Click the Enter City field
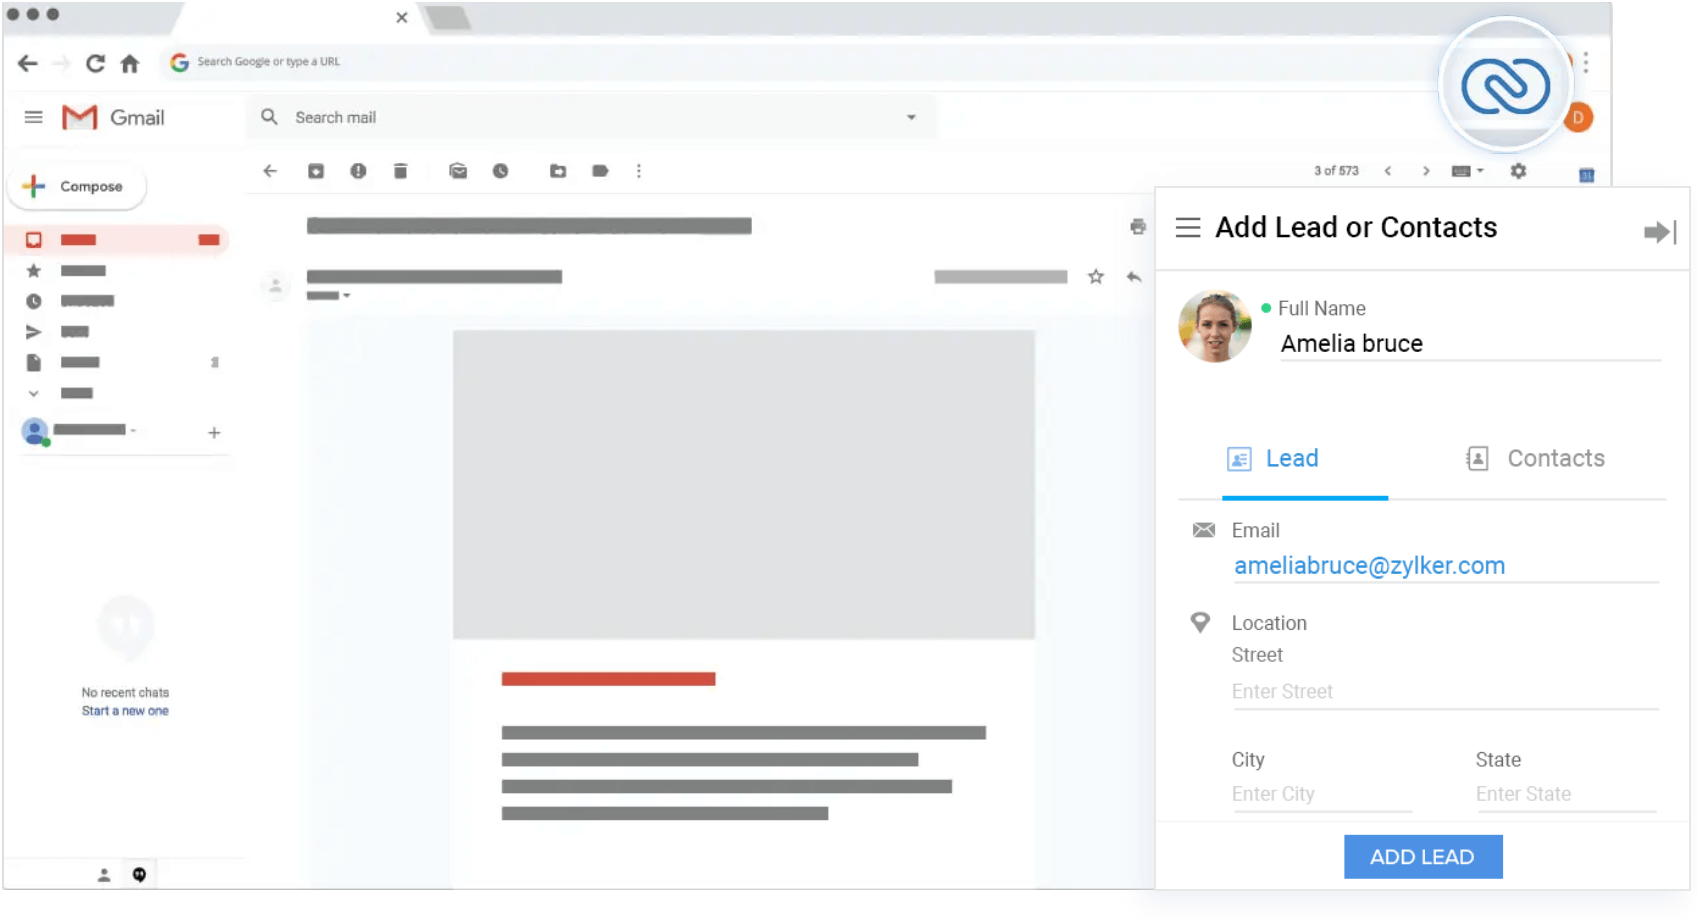This screenshot has width=1700, height=922. click(1322, 794)
